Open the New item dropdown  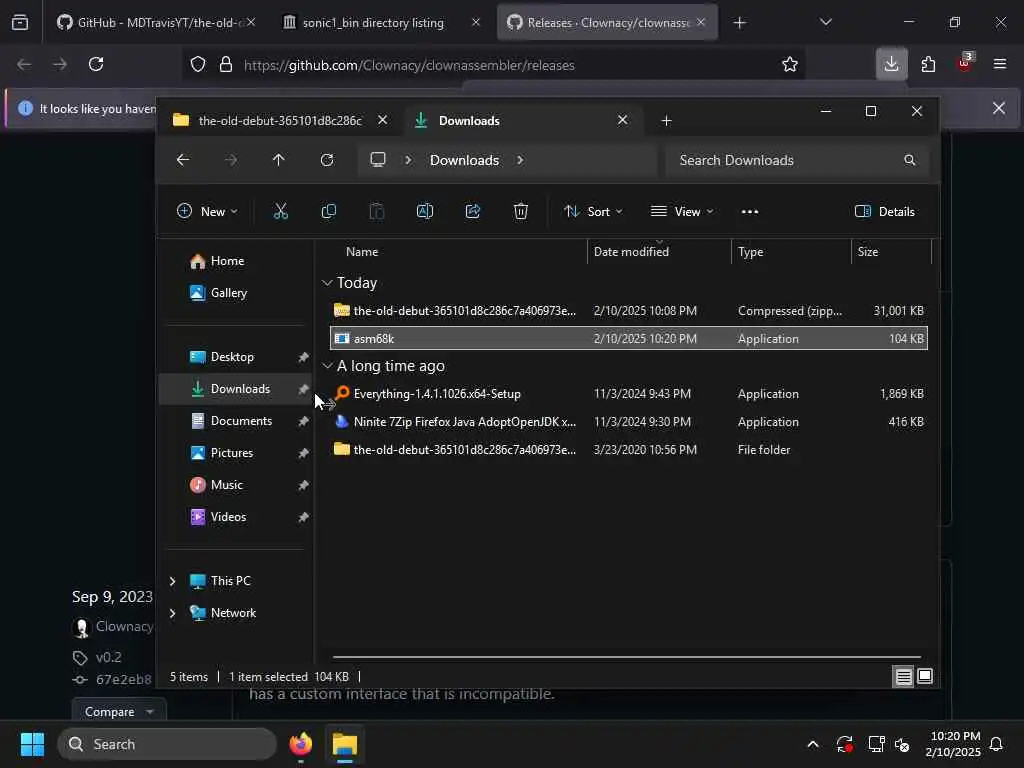click(208, 212)
